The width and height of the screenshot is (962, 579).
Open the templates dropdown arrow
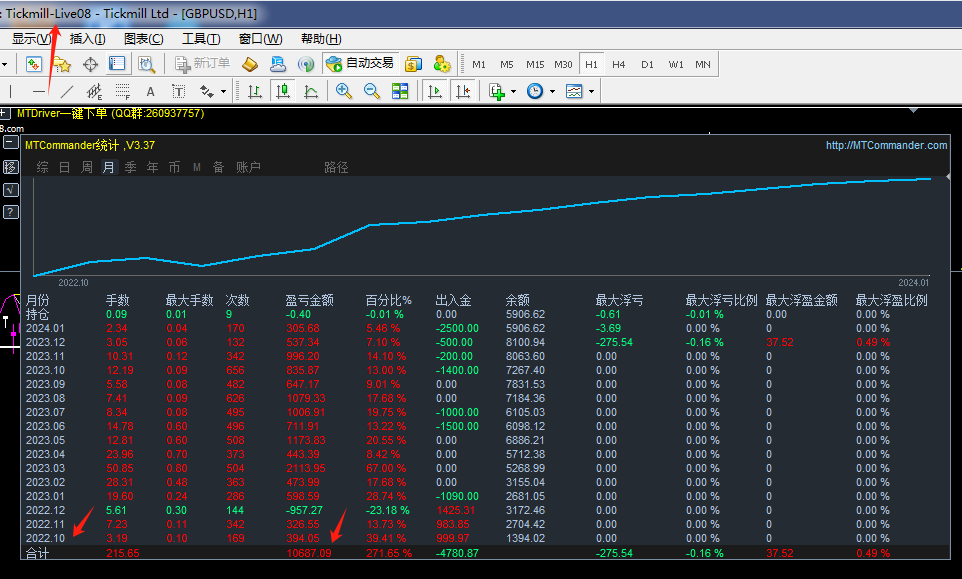tap(591, 92)
